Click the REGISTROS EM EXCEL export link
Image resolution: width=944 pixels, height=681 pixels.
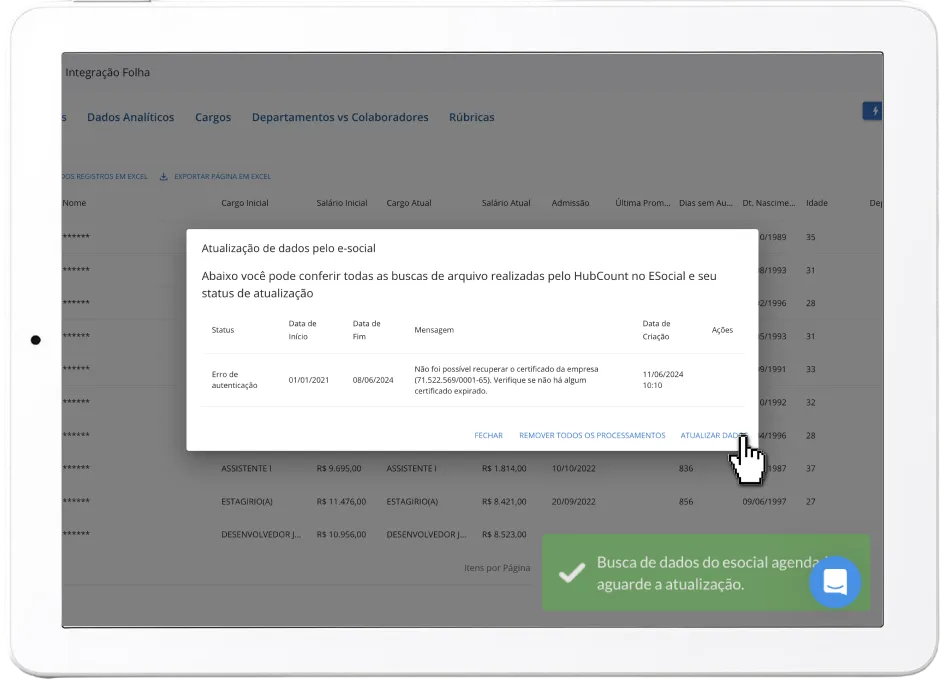pyautogui.click(x=105, y=176)
